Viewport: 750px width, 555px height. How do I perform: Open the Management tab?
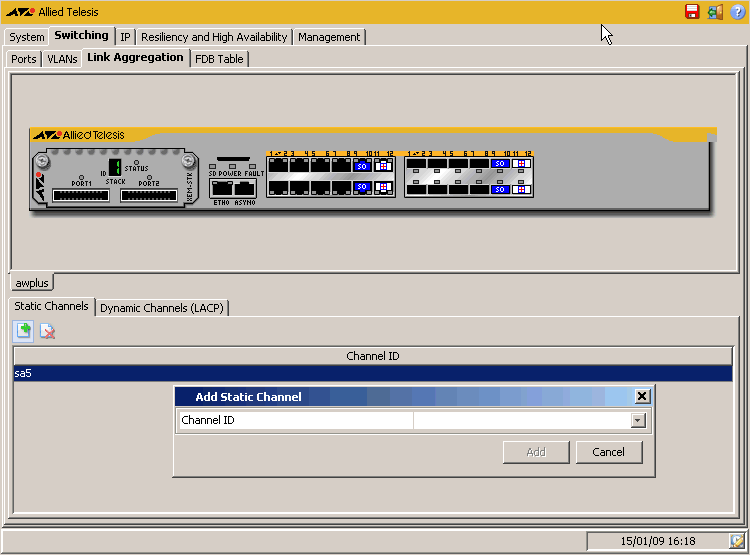tap(329, 37)
